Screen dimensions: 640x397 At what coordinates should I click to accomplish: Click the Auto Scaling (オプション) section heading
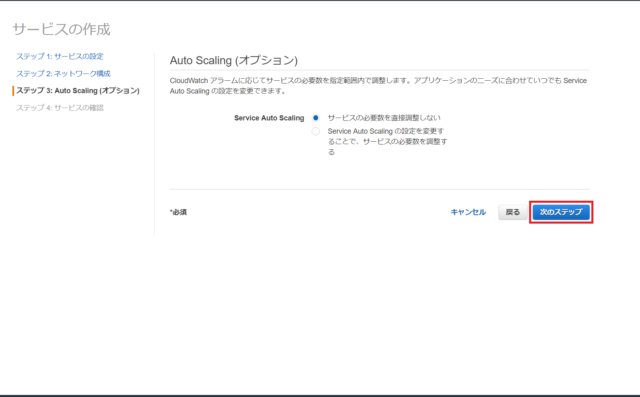click(x=234, y=60)
